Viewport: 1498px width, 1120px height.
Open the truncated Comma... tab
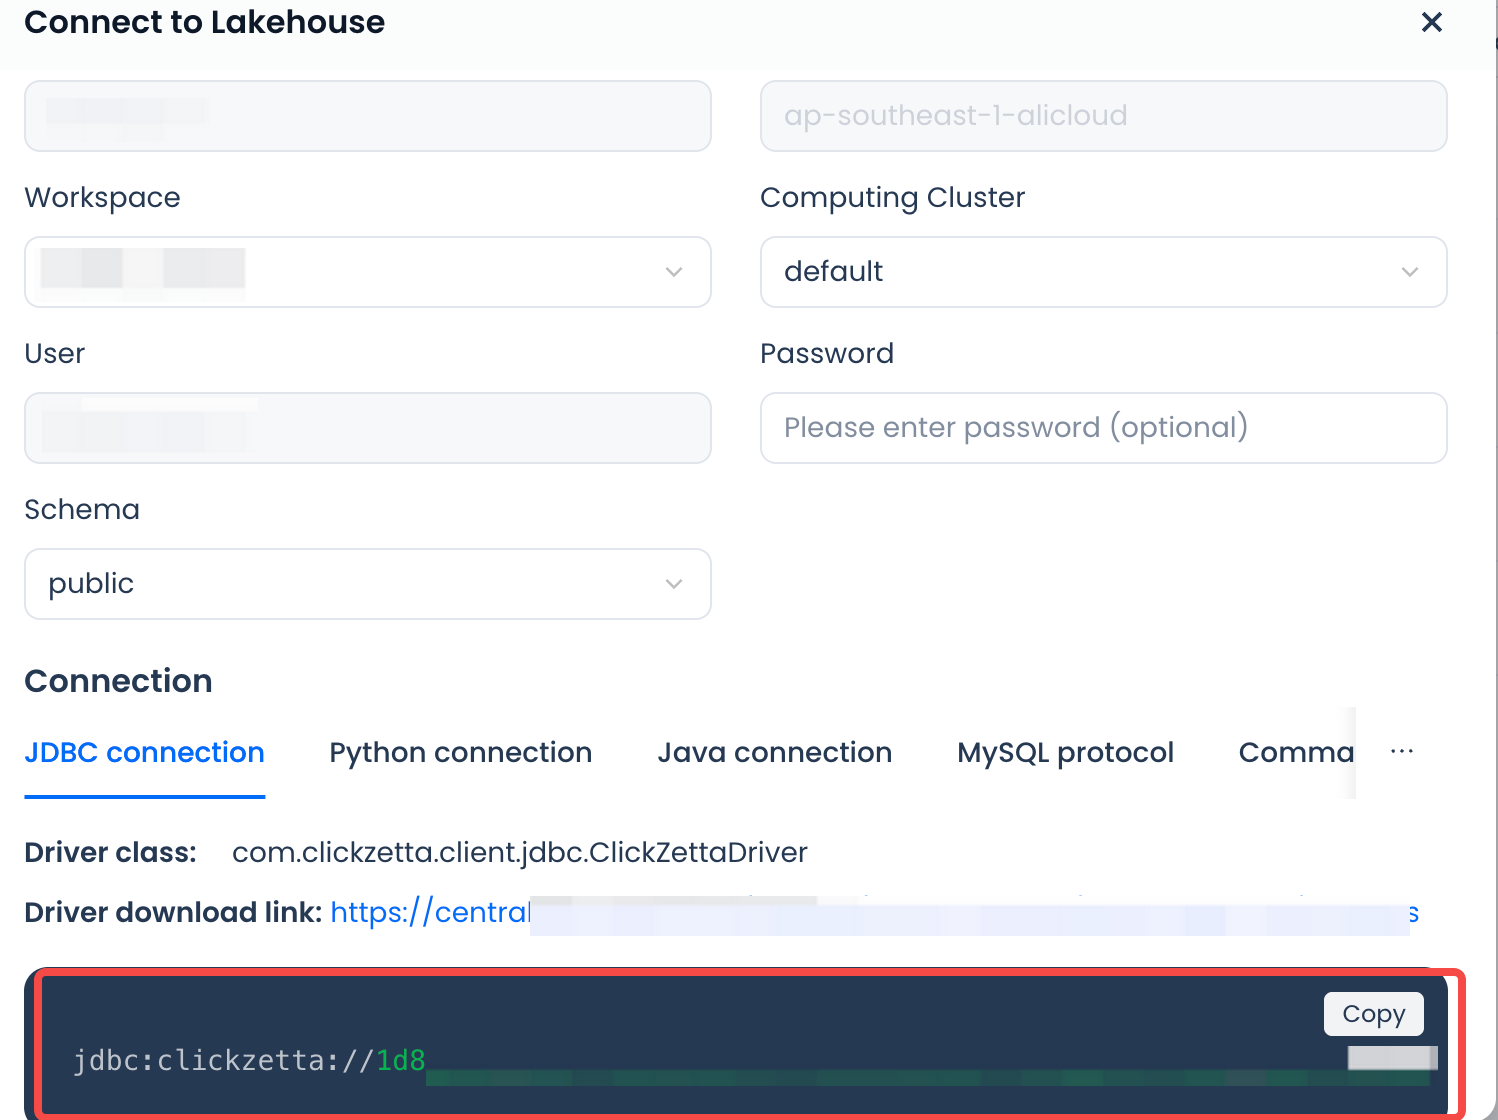pyautogui.click(x=1295, y=753)
